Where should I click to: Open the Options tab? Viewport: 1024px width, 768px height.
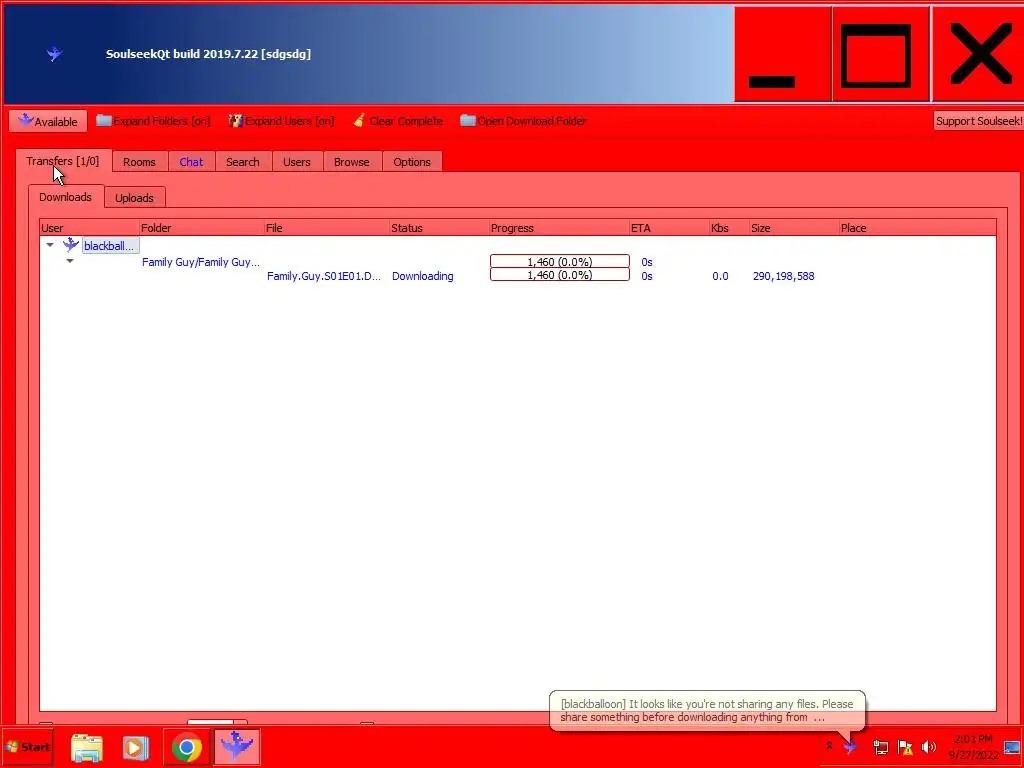(412, 162)
